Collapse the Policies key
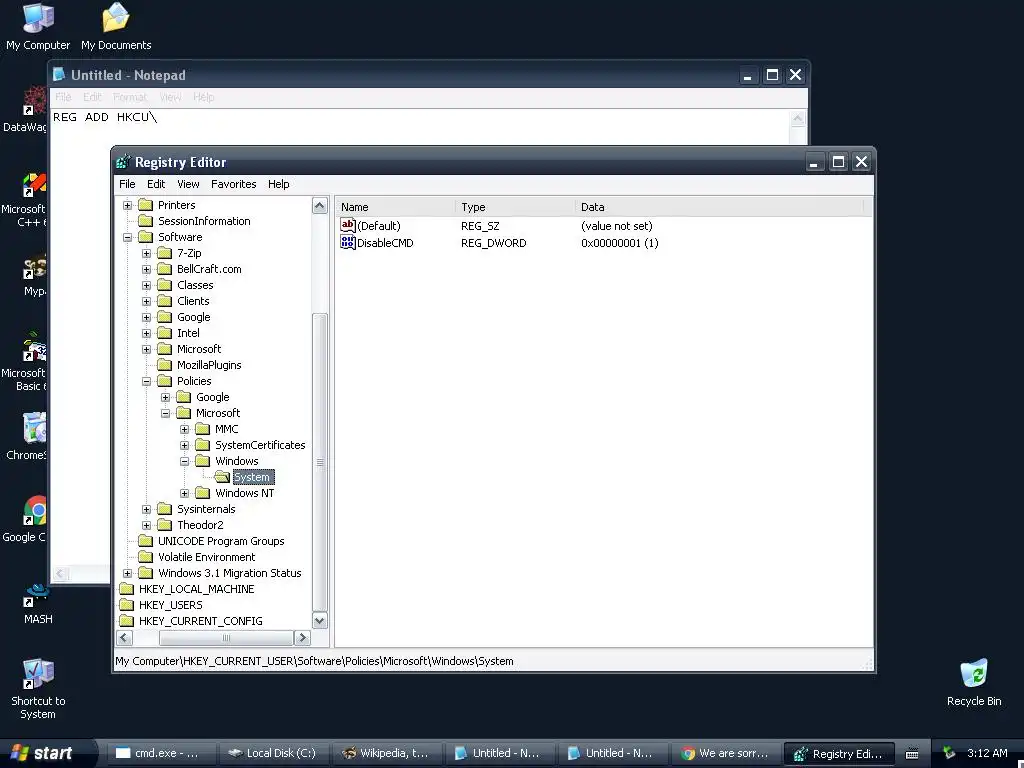 (x=147, y=381)
